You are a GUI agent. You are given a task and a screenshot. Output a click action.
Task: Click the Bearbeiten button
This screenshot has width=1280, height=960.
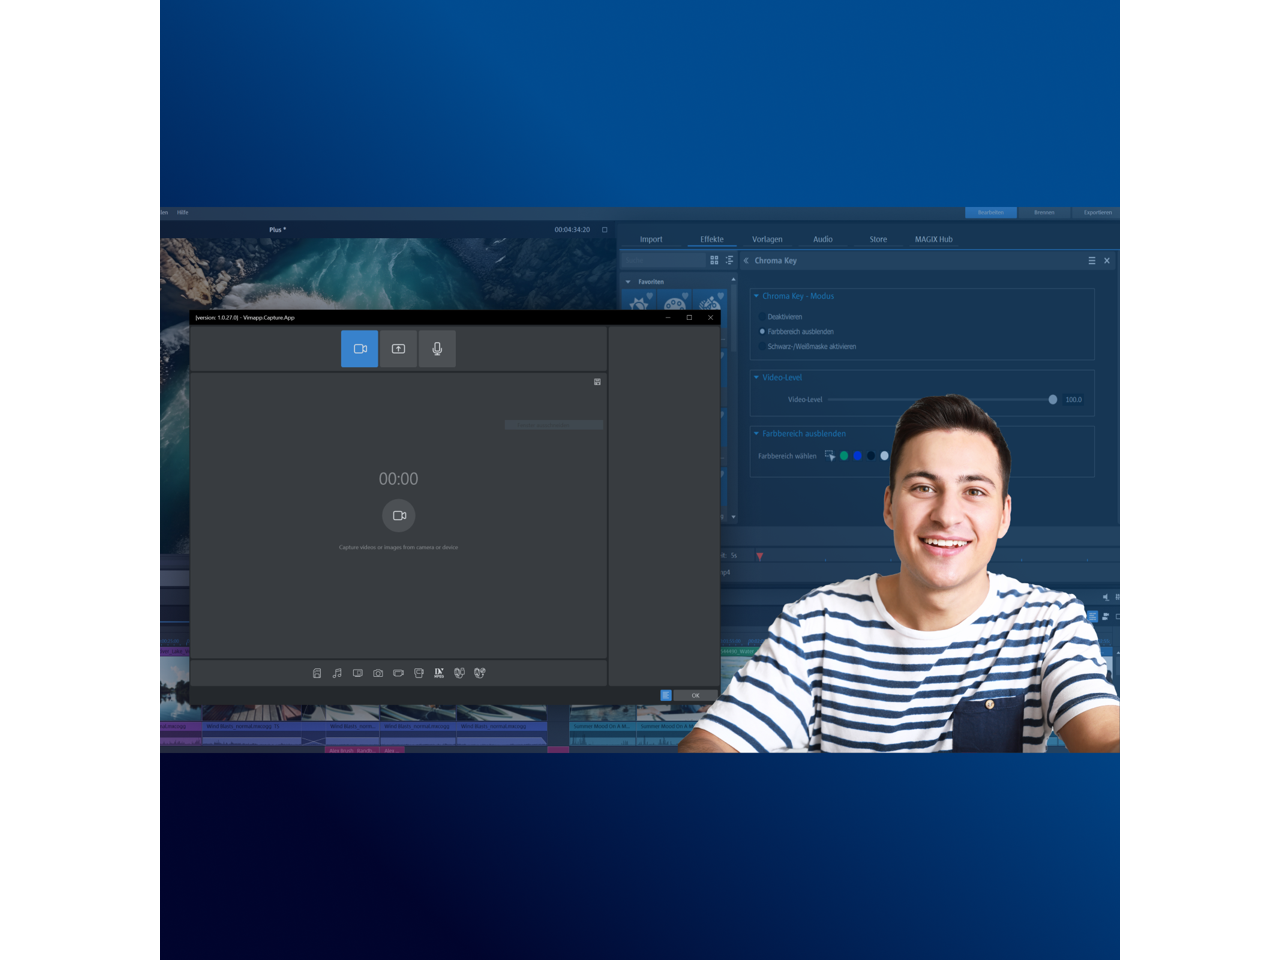pyautogui.click(x=991, y=212)
